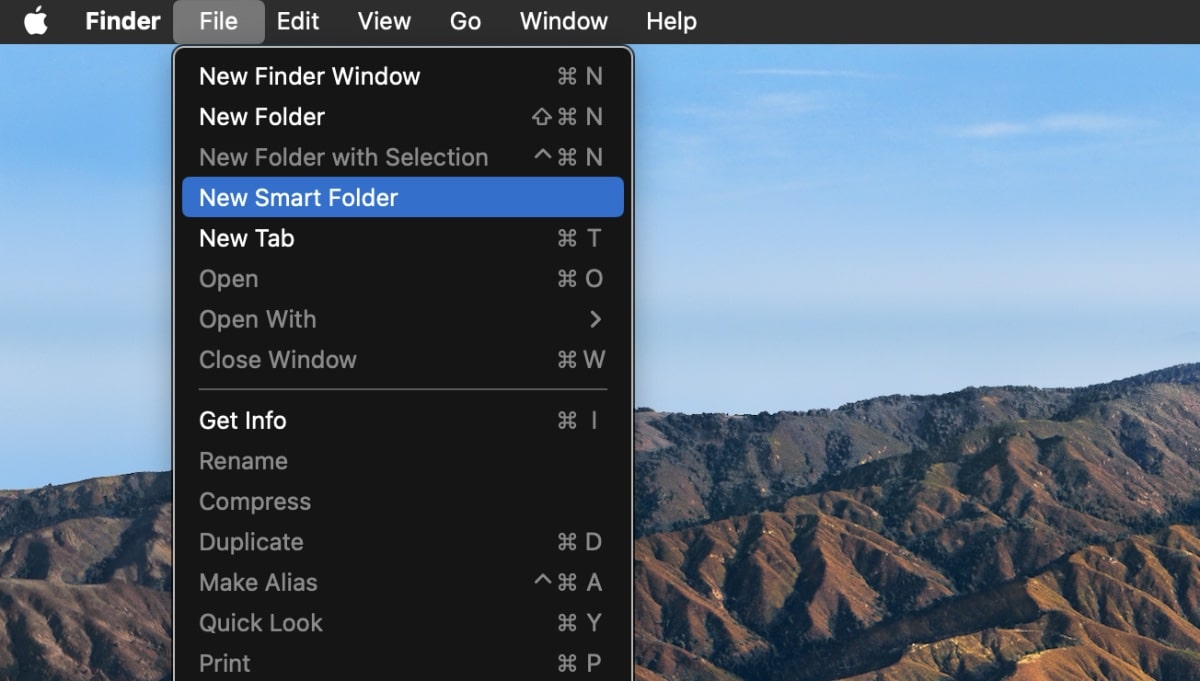Screen dimensions: 1200x681
Task: Expand the Open With submenu arrow
Action: (595, 319)
